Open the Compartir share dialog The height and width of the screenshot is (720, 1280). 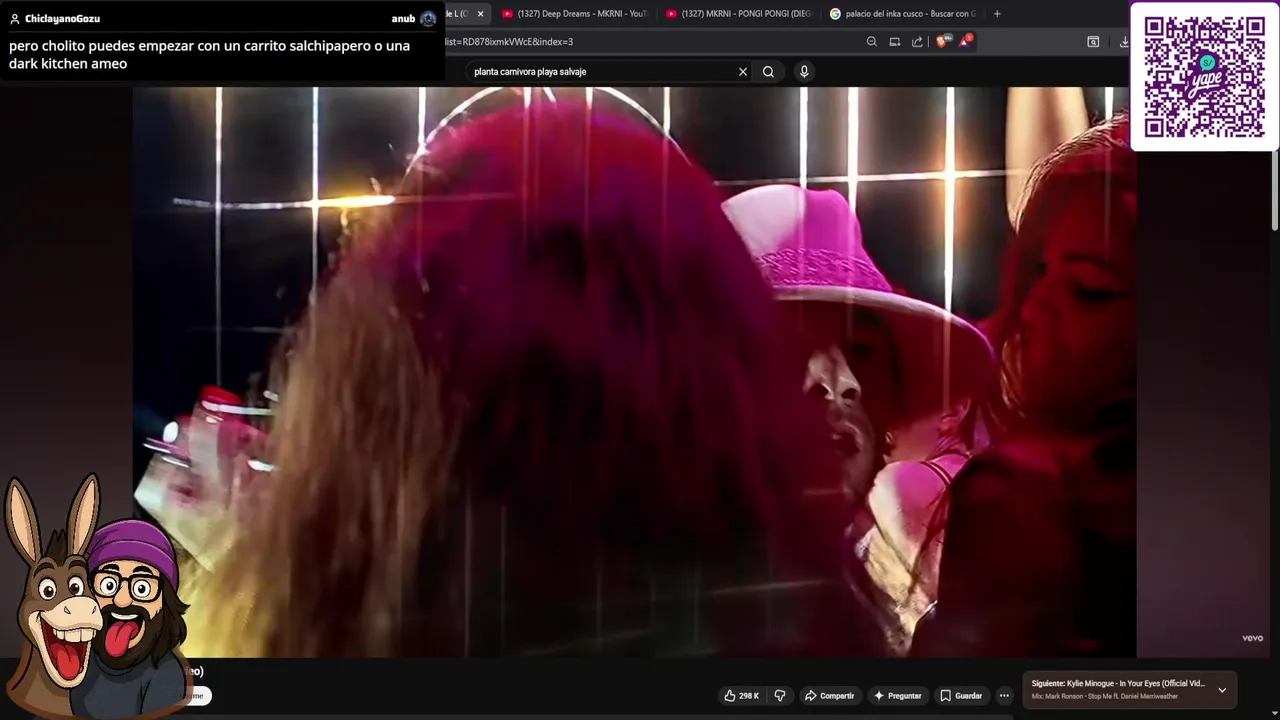pos(829,696)
